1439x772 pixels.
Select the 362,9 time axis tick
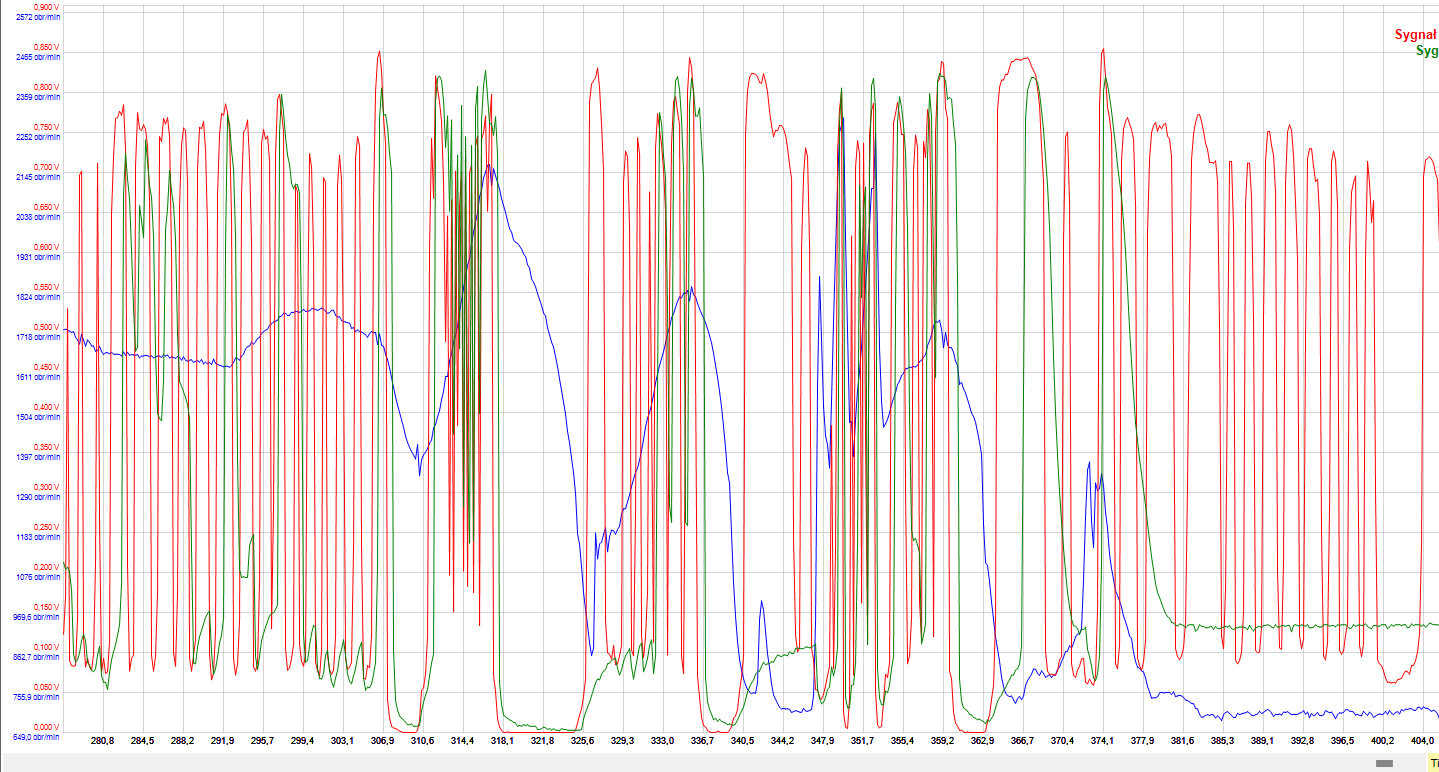click(982, 741)
